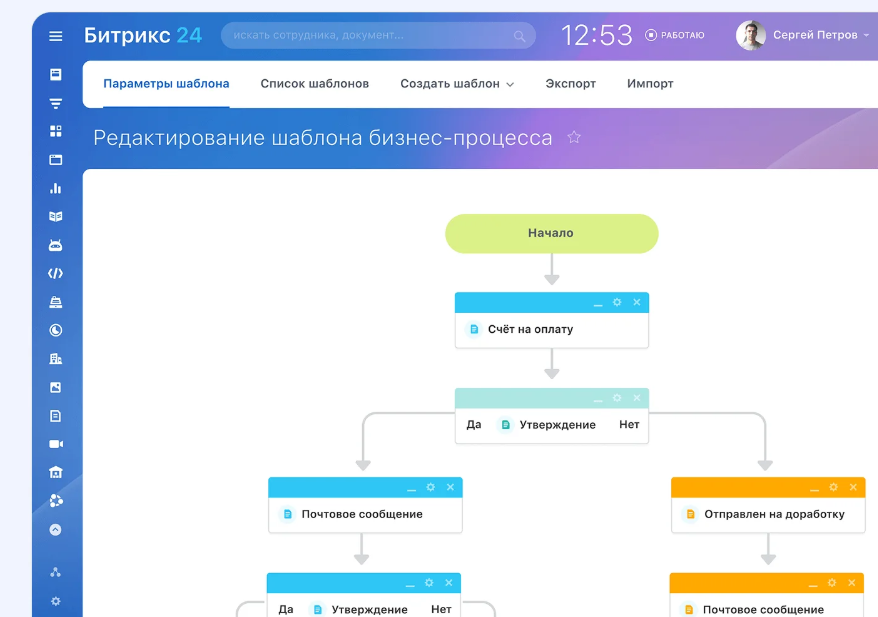
Task: Open the hamburger menu in the sidebar
Action: tap(56, 36)
